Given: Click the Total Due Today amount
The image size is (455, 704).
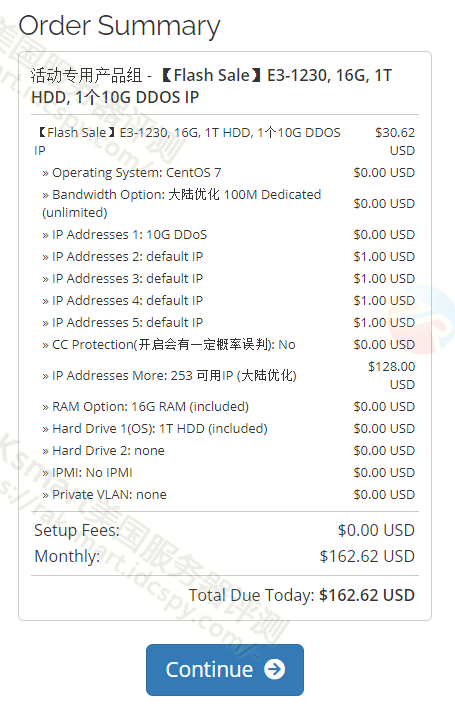Looking at the screenshot, I should pyautogui.click(x=367, y=596).
